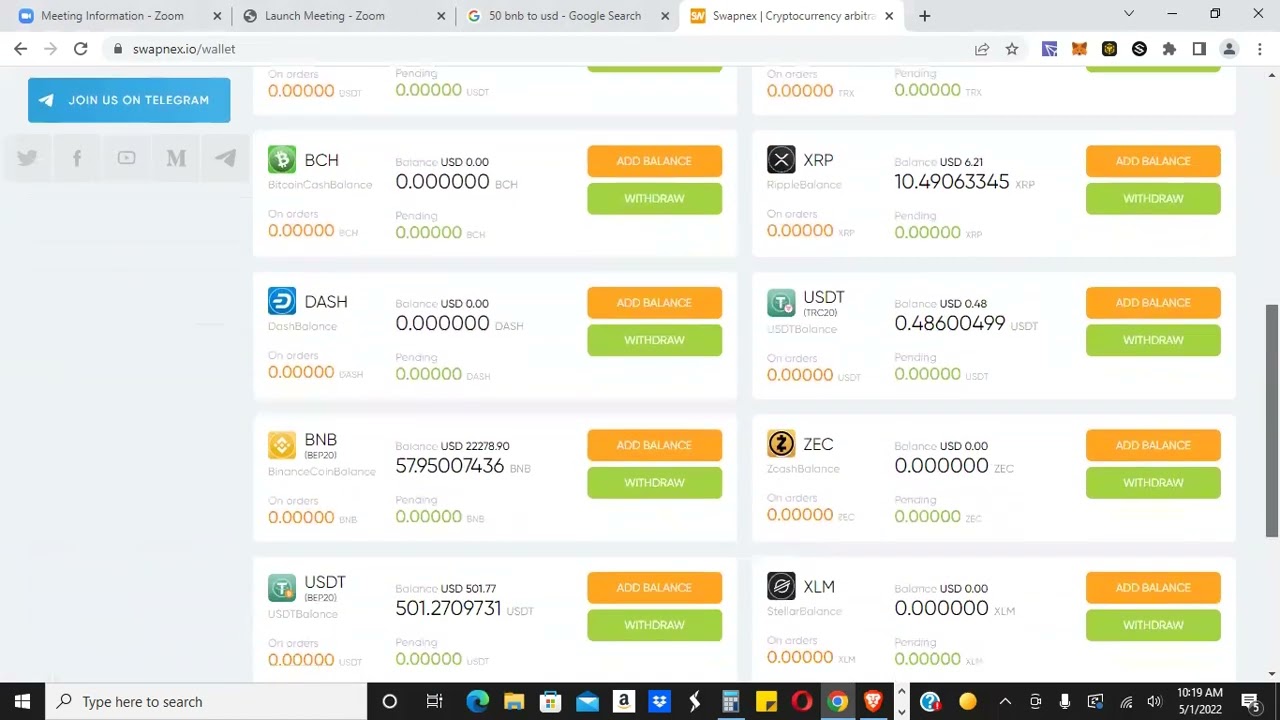Click Join Us On Telegram button

[129, 100]
